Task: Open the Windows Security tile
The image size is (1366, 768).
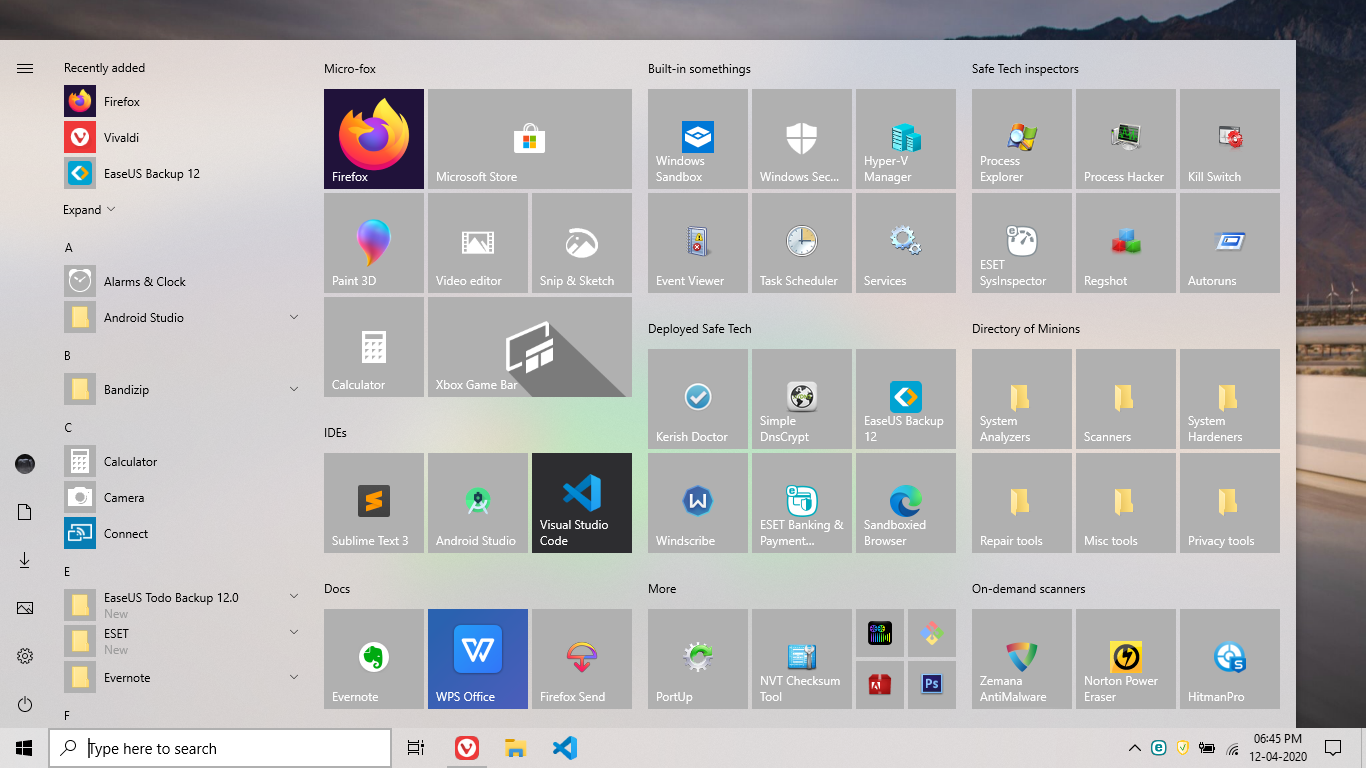Action: (x=802, y=139)
